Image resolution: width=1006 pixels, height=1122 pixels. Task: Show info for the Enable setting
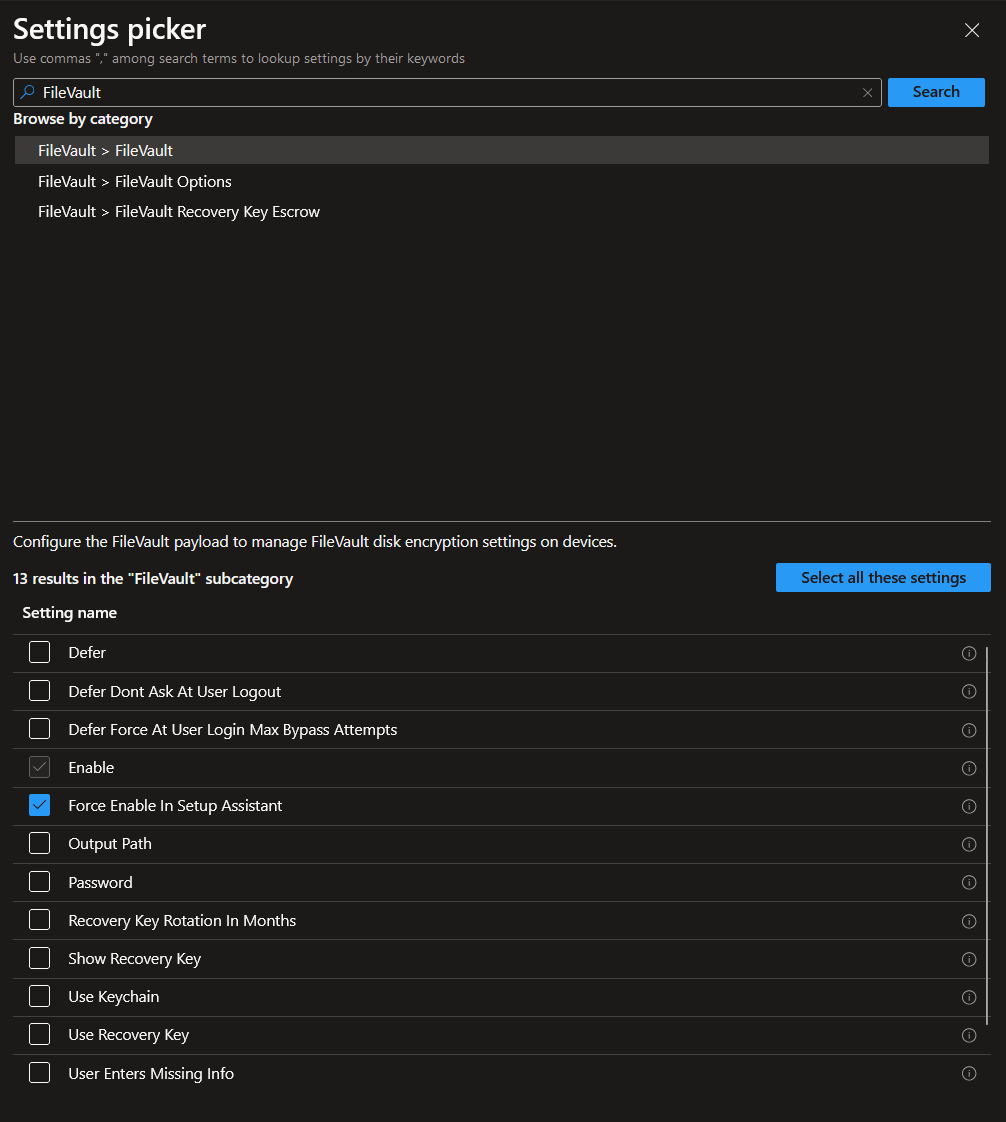969,768
